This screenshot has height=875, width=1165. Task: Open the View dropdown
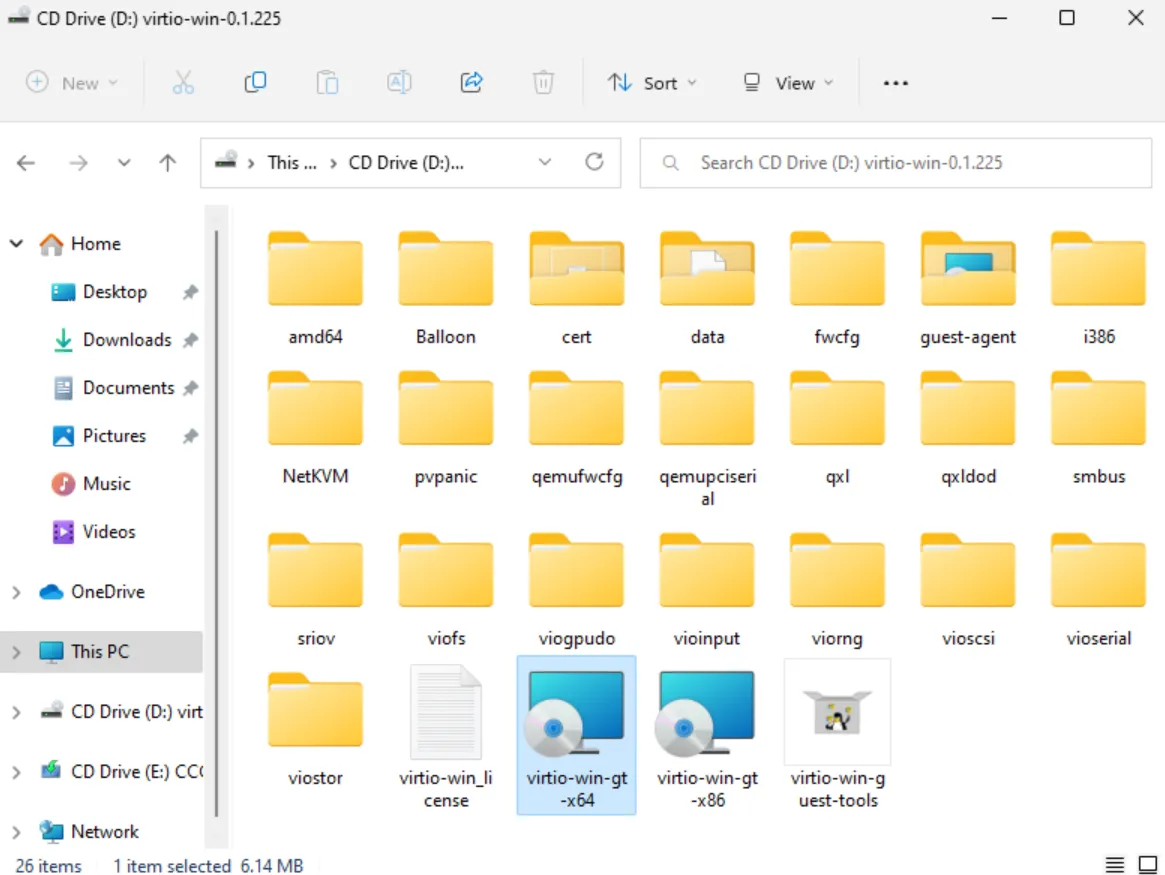click(789, 83)
